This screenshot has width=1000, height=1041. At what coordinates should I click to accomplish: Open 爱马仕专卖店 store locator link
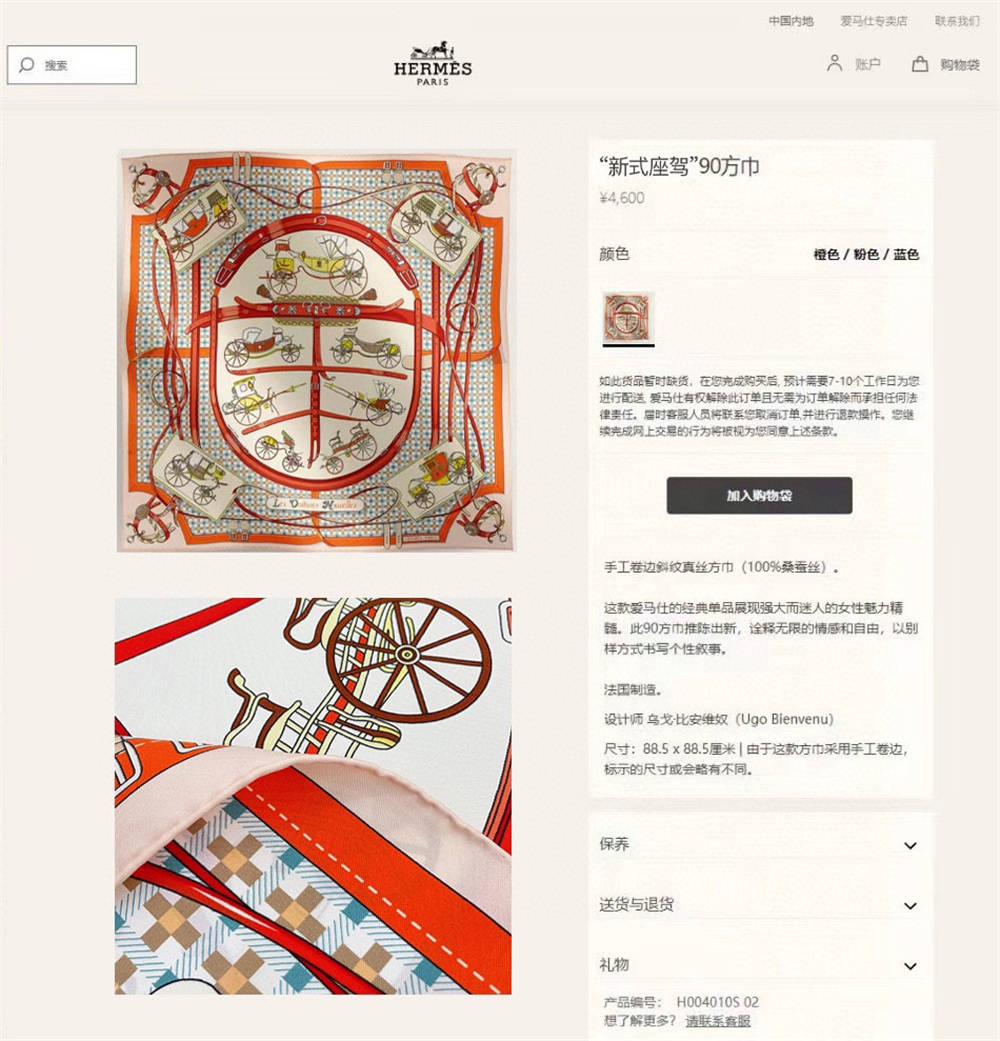(x=874, y=21)
